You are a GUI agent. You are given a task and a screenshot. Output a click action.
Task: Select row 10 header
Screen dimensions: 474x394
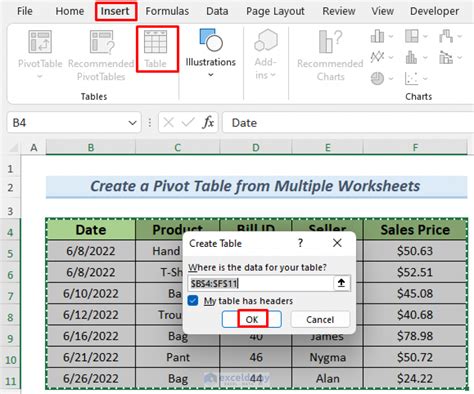10,359
